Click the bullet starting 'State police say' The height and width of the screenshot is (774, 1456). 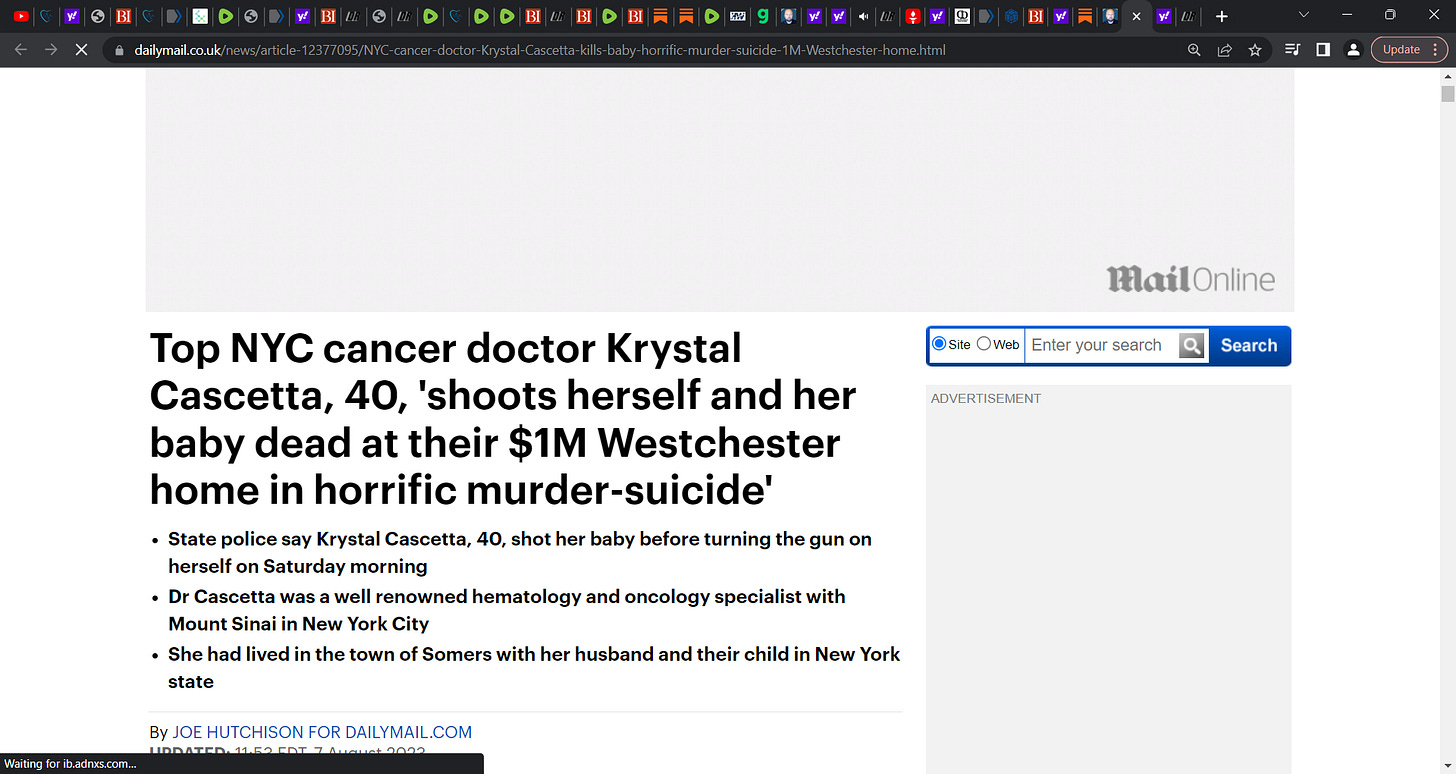[x=520, y=552]
